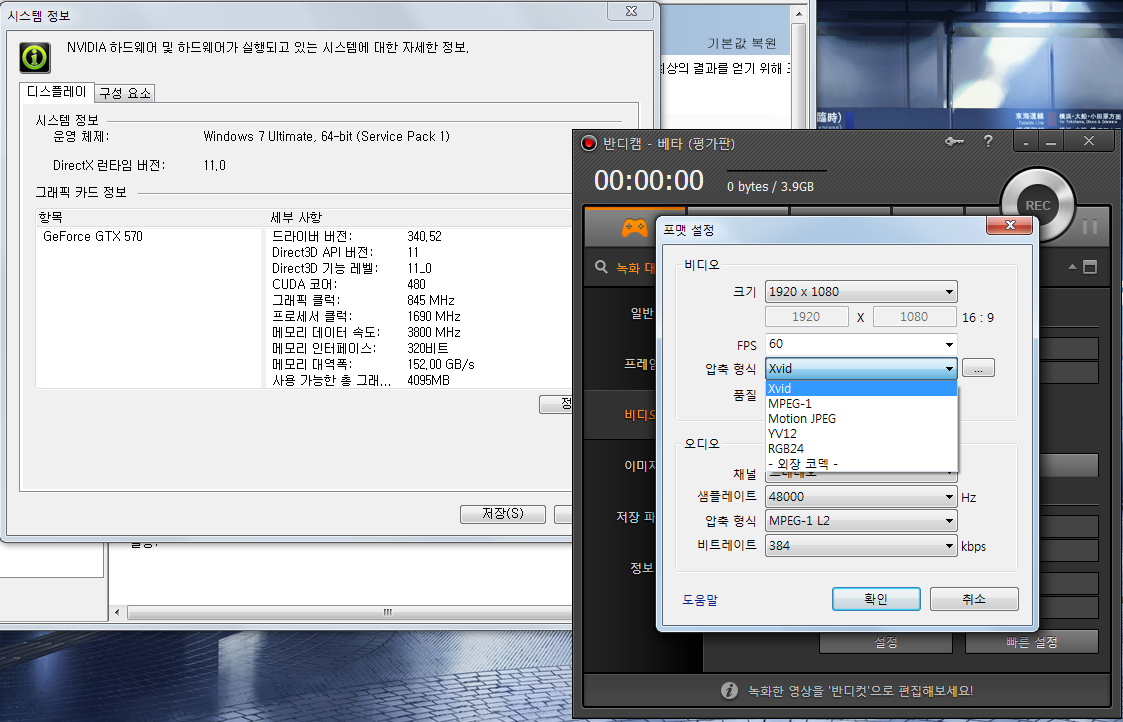Click the height field showing 1080
The width and height of the screenshot is (1123, 722).
pos(915,317)
